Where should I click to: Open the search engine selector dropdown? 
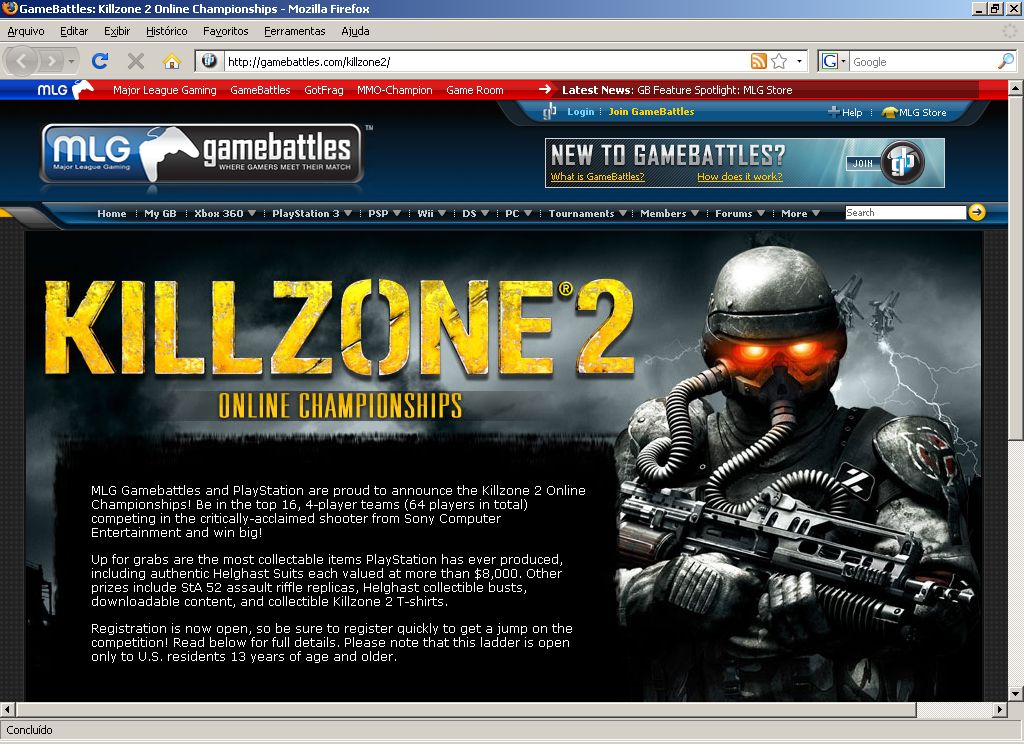coord(833,61)
